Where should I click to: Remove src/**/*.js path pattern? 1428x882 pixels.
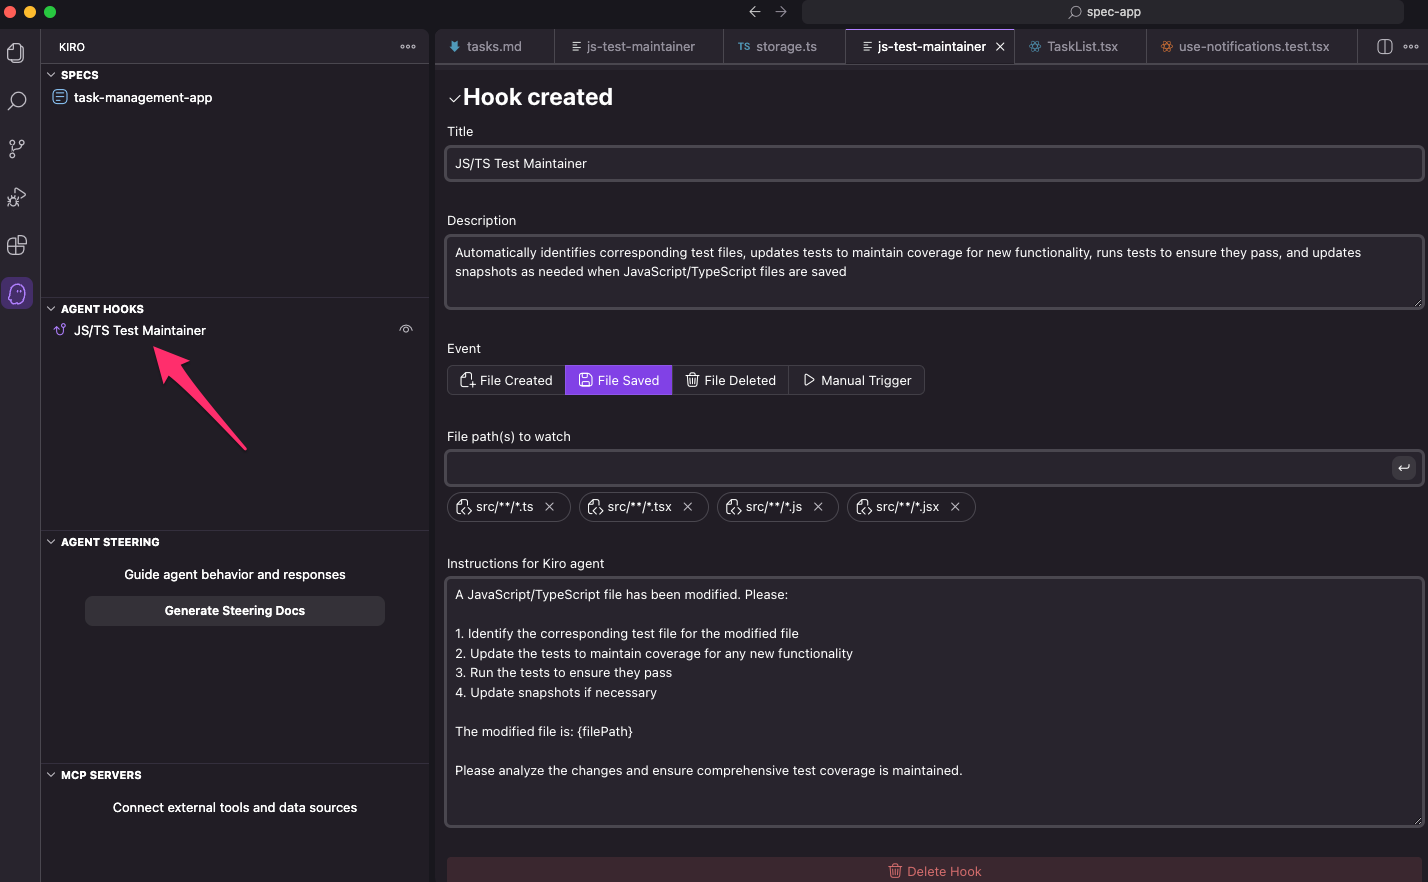[818, 507]
